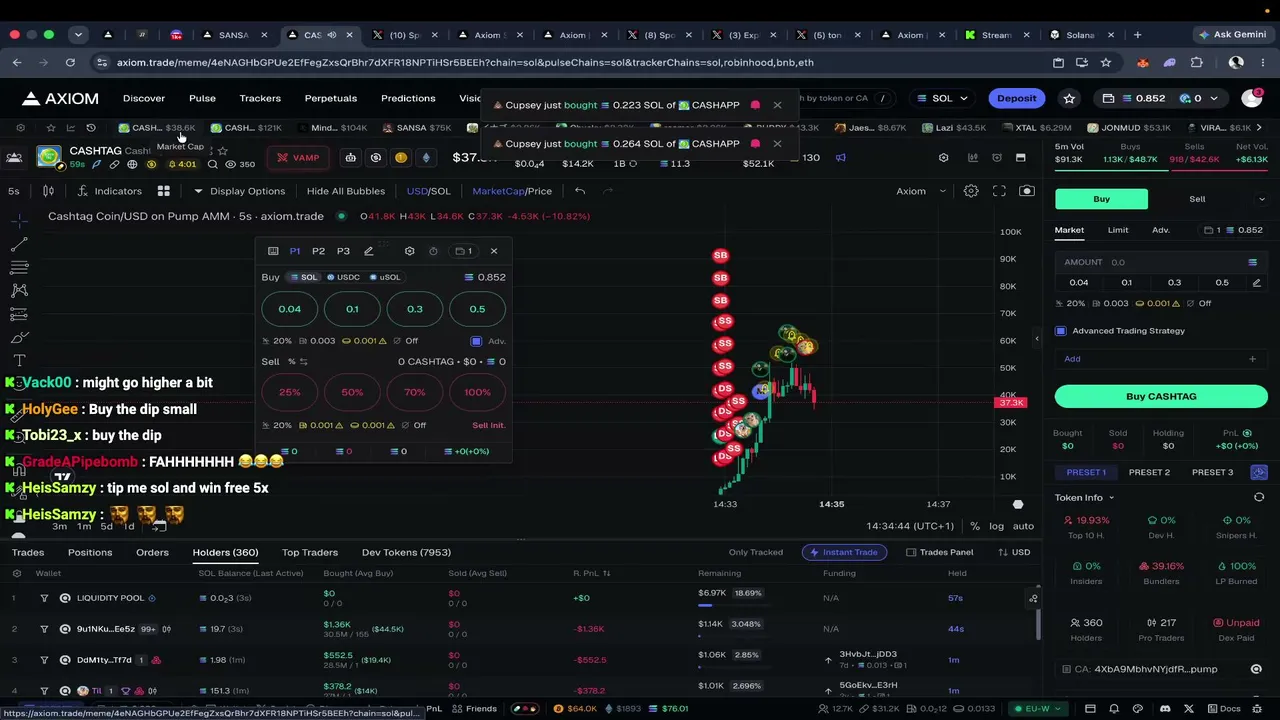Select the Sell side in trade panel
The image size is (1280, 720).
tap(1197, 199)
